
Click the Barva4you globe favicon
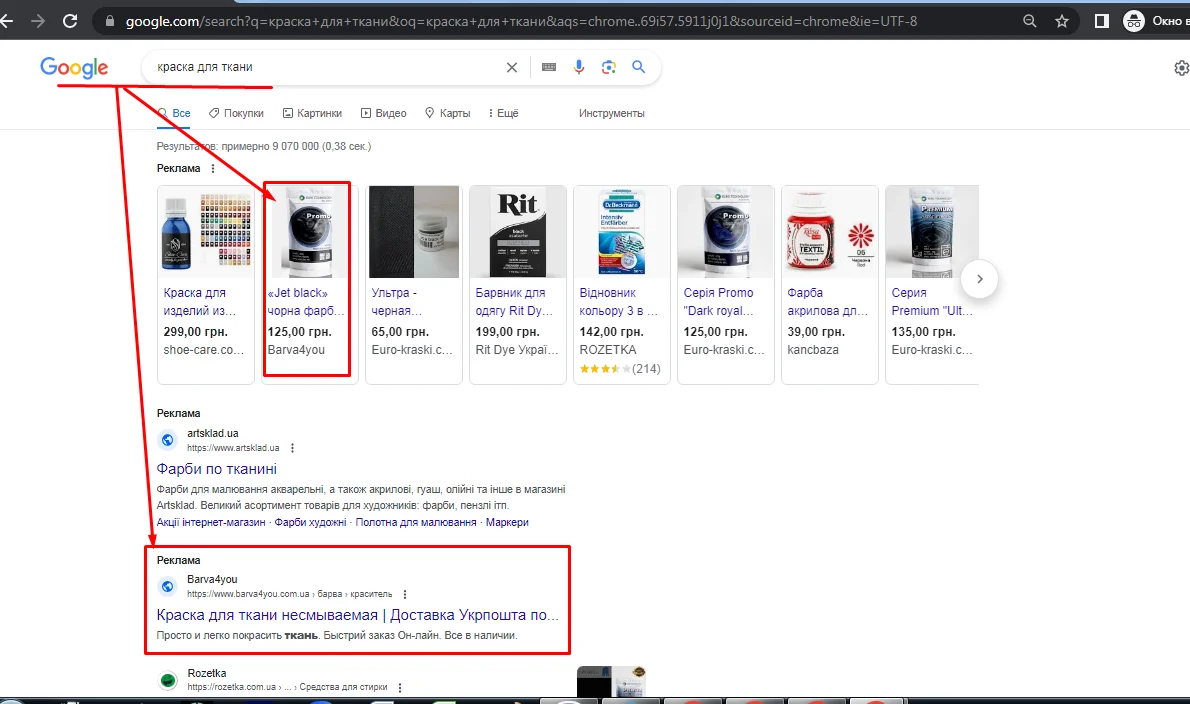(x=168, y=586)
